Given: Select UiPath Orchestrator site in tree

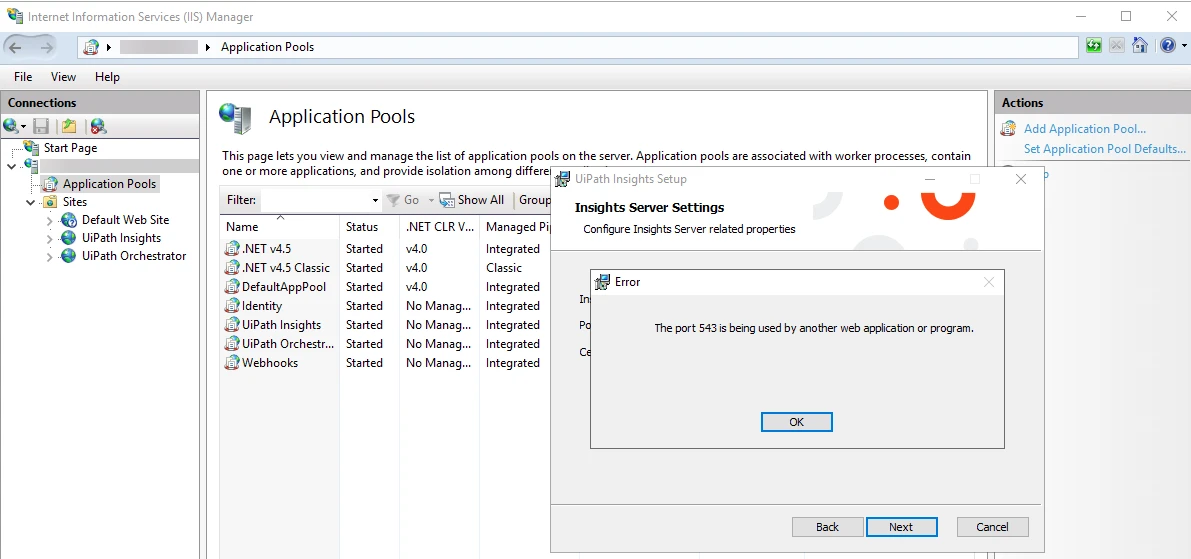Looking at the screenshot, I should tap(134, 256).
